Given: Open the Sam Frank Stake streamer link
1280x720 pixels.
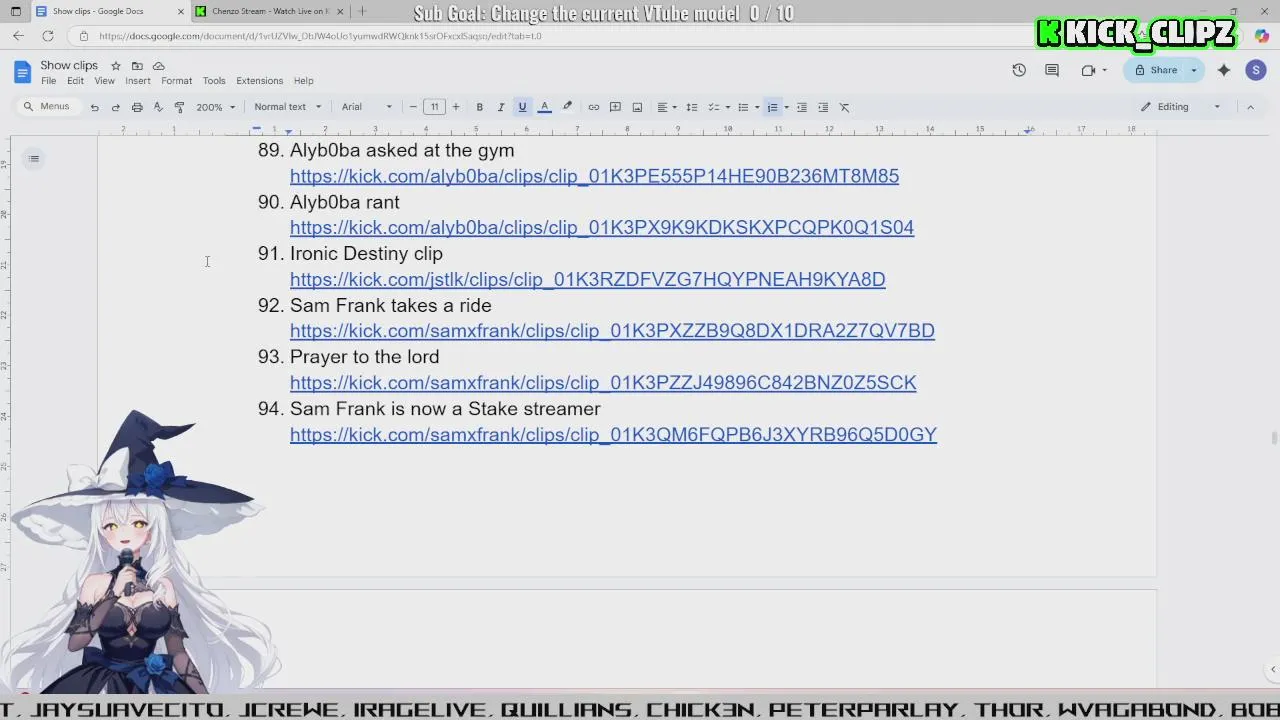Looking at the screenshot, I should tap(613, 435).
